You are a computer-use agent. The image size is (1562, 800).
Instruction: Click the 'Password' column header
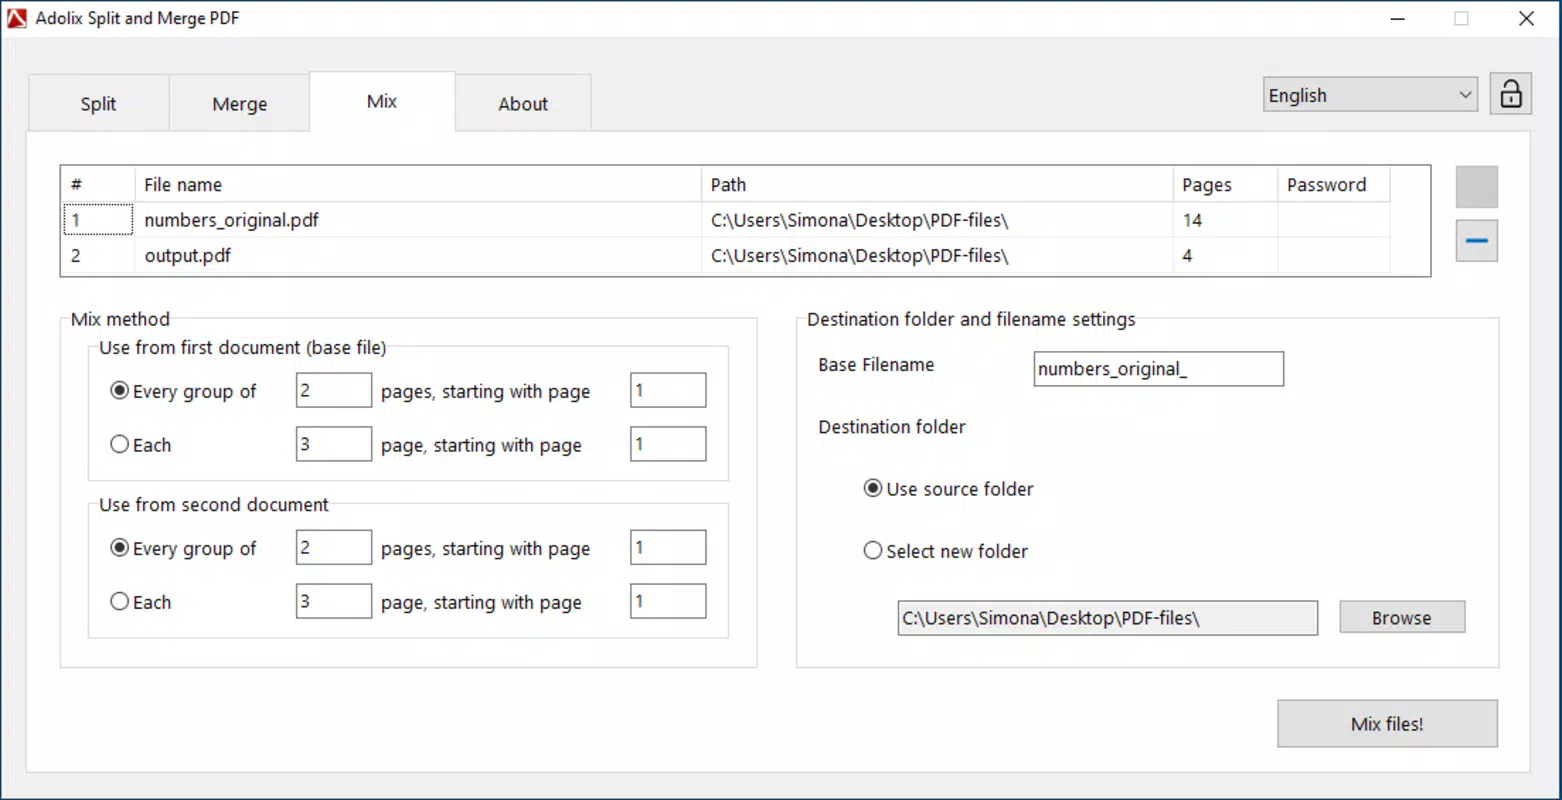[1334, 184]
